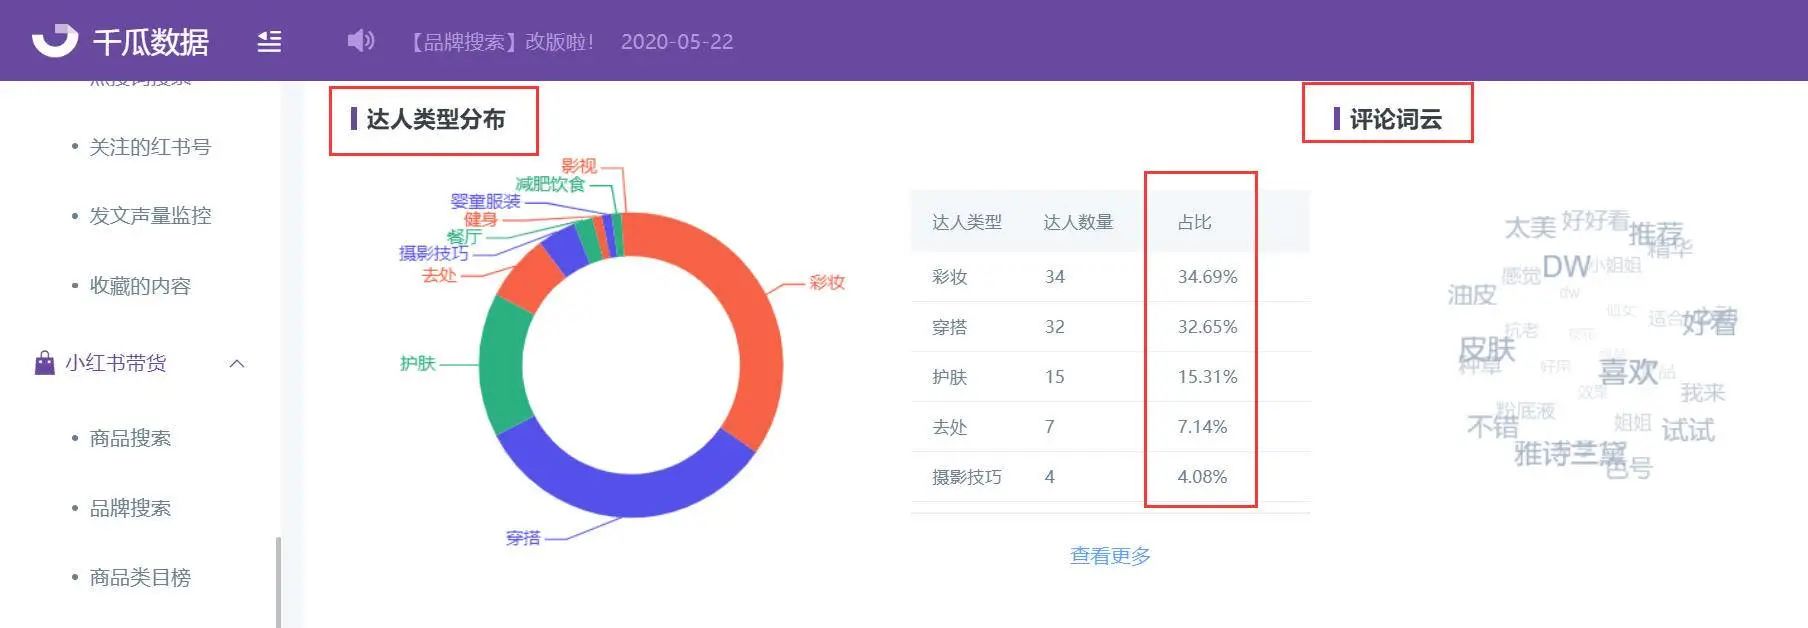Click the 占比 column header
1808x628 pixels.
pos(1194,222)
